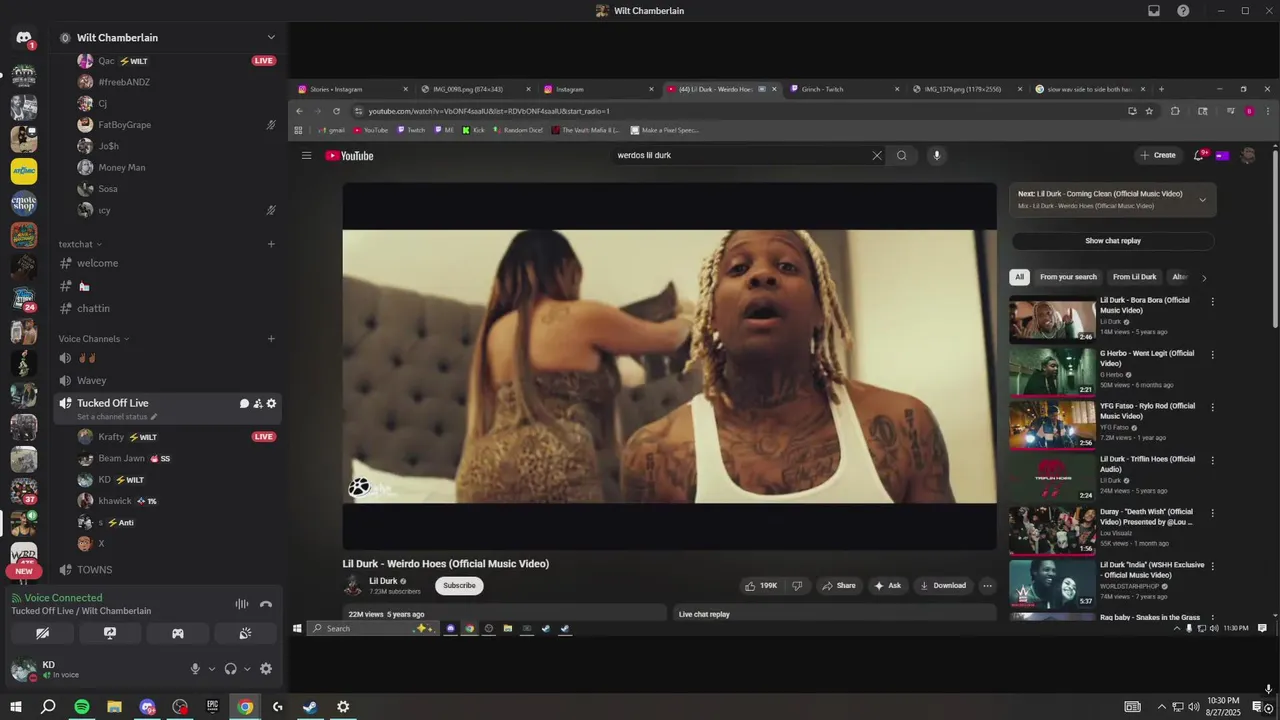Open Spotify from Windows taskbar
The width and height of the screenshot is (1280, 720).
(81, 707)
